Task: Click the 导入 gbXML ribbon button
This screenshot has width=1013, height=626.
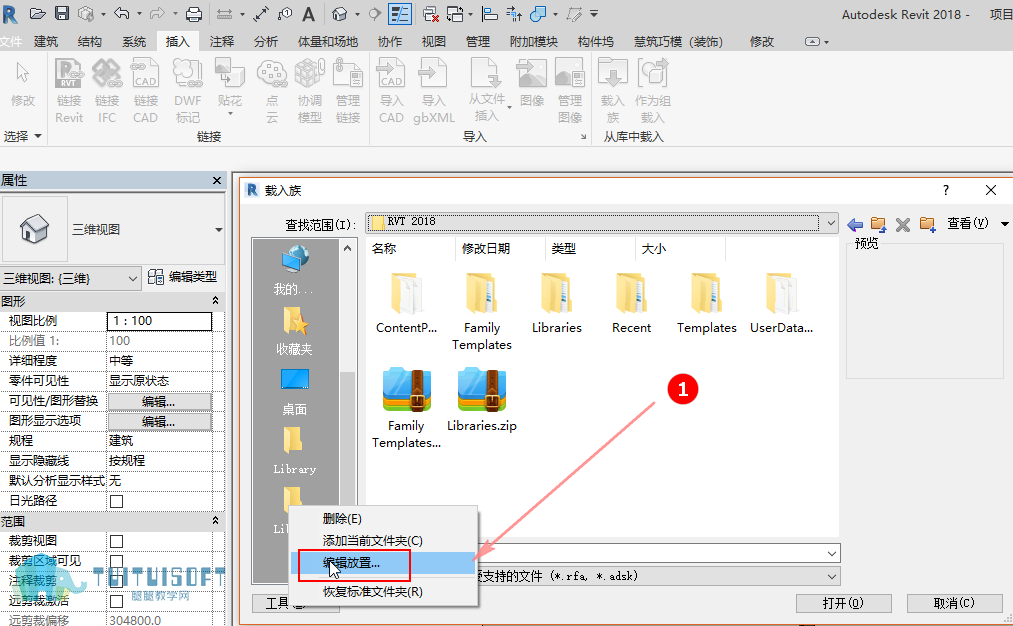Action: coord(433,90)
